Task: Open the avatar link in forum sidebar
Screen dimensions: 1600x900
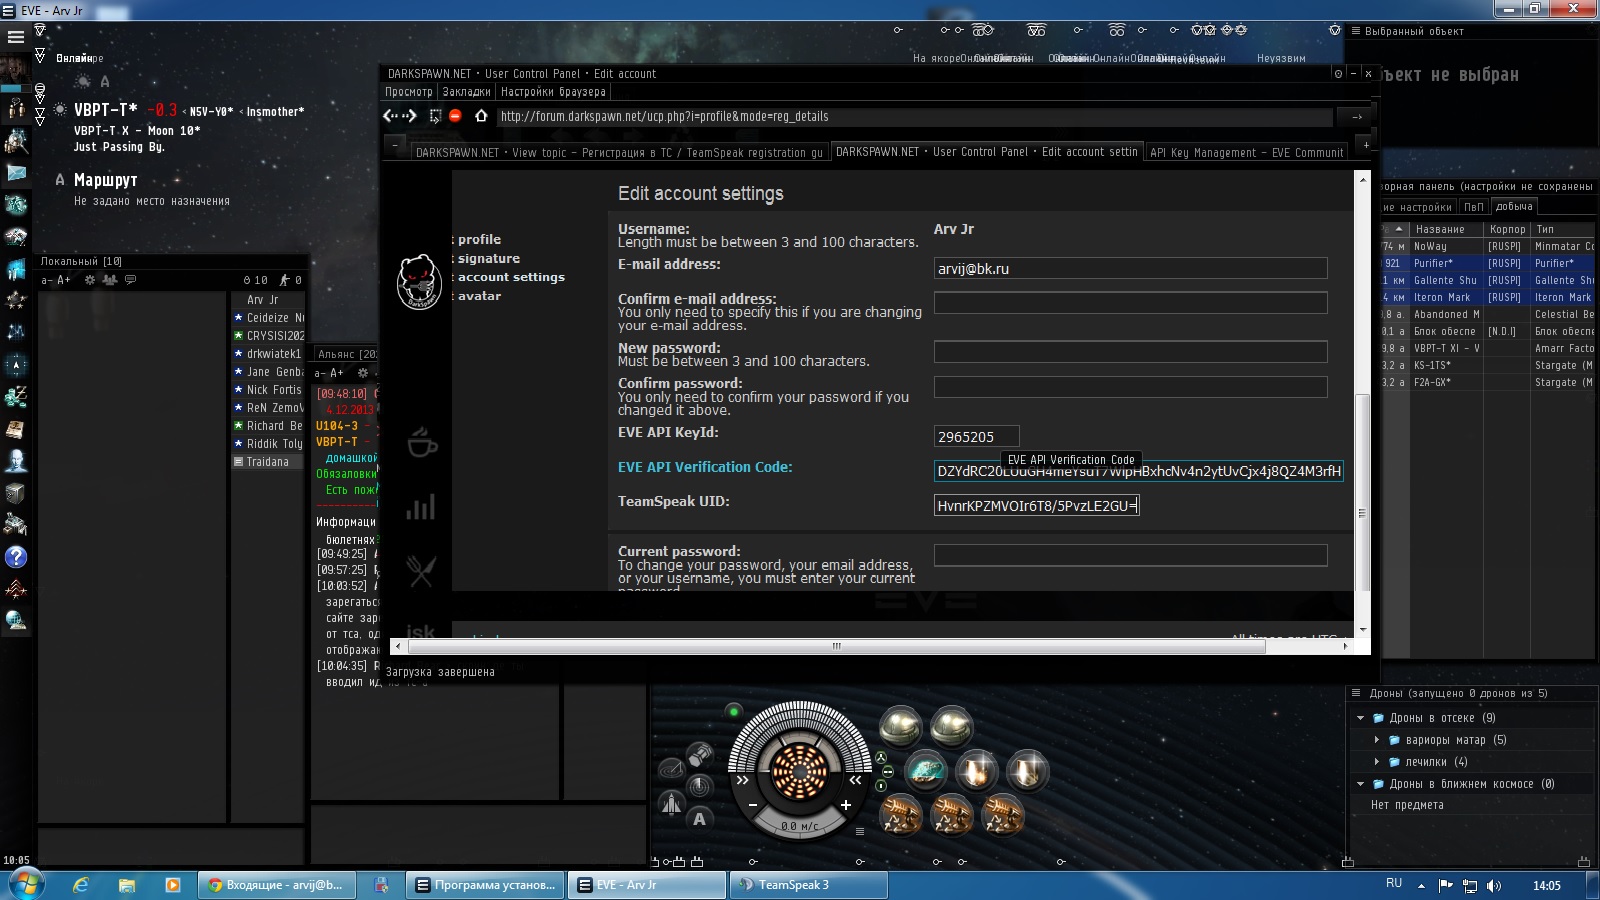Action: tap(479, 296)
